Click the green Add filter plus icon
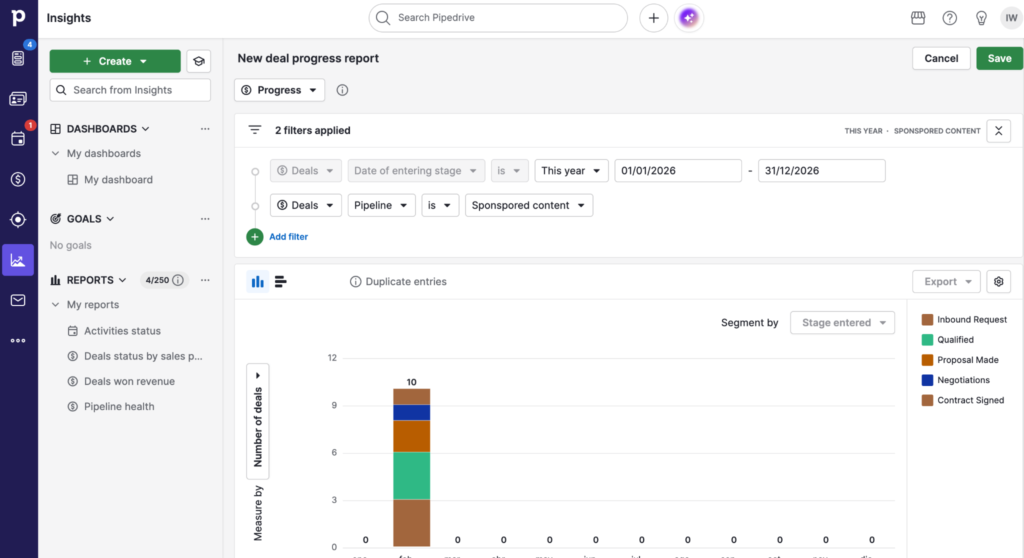This screenshot has width=1024, height=558. 255,237
